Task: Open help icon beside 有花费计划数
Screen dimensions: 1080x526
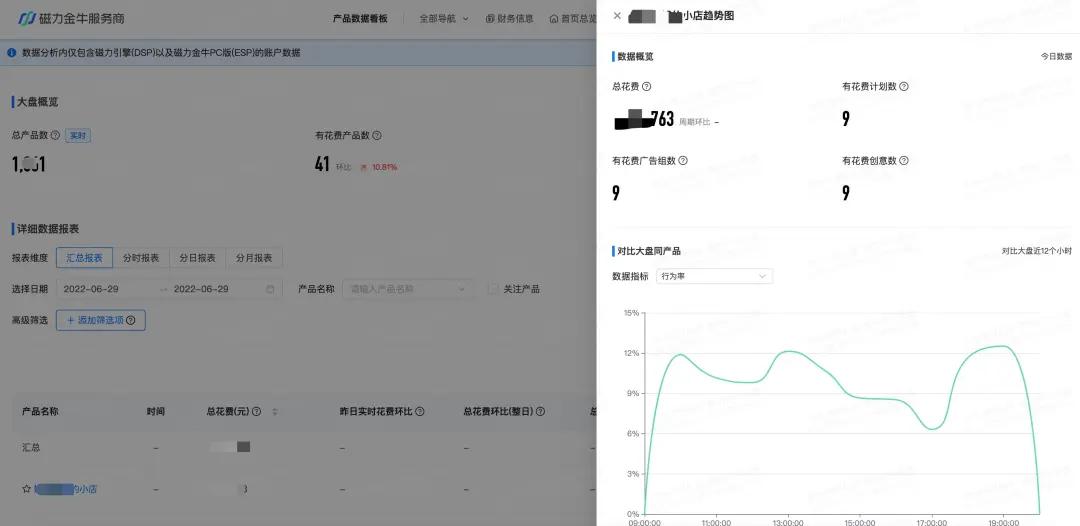Action: (x=904, y=87)
